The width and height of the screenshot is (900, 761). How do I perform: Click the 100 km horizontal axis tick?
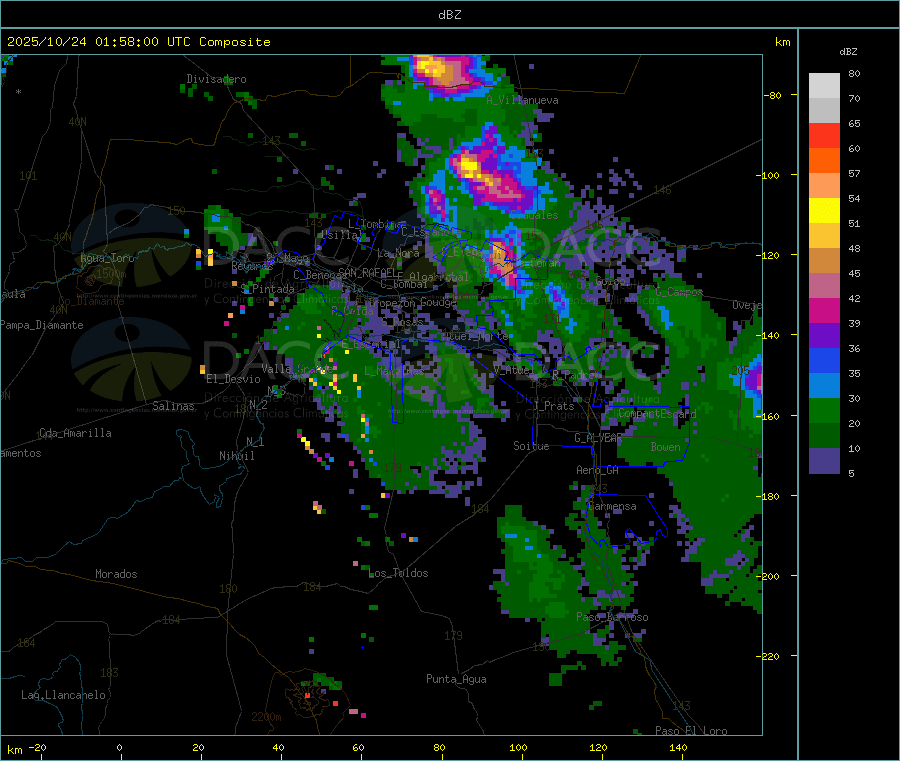(x=518, y=747)
